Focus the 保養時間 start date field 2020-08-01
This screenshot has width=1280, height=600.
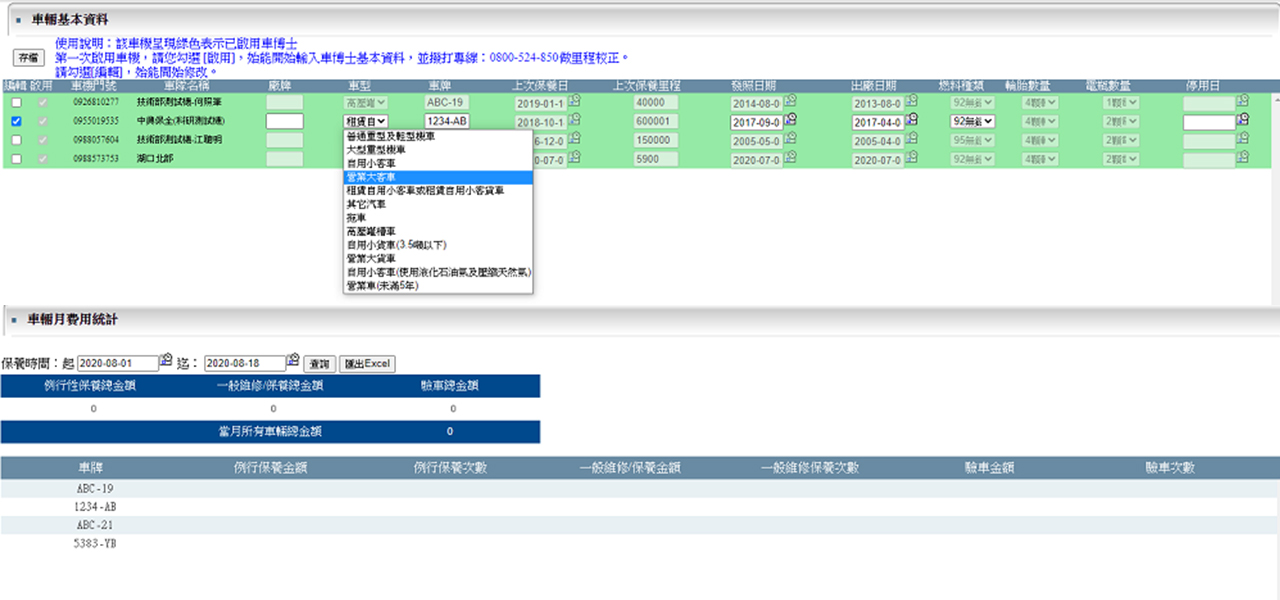point(118,364)
